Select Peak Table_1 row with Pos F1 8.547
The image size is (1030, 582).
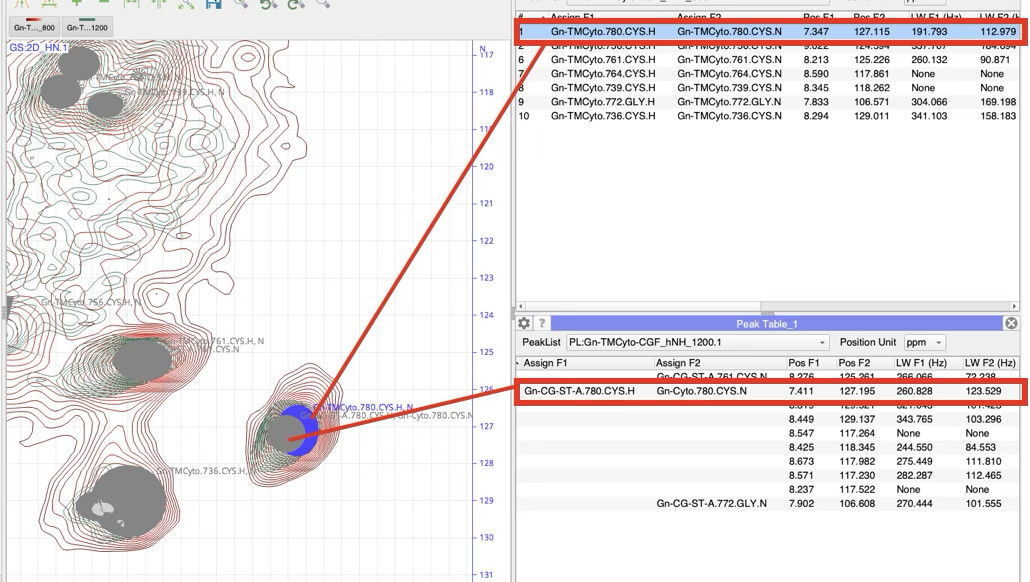769,433
